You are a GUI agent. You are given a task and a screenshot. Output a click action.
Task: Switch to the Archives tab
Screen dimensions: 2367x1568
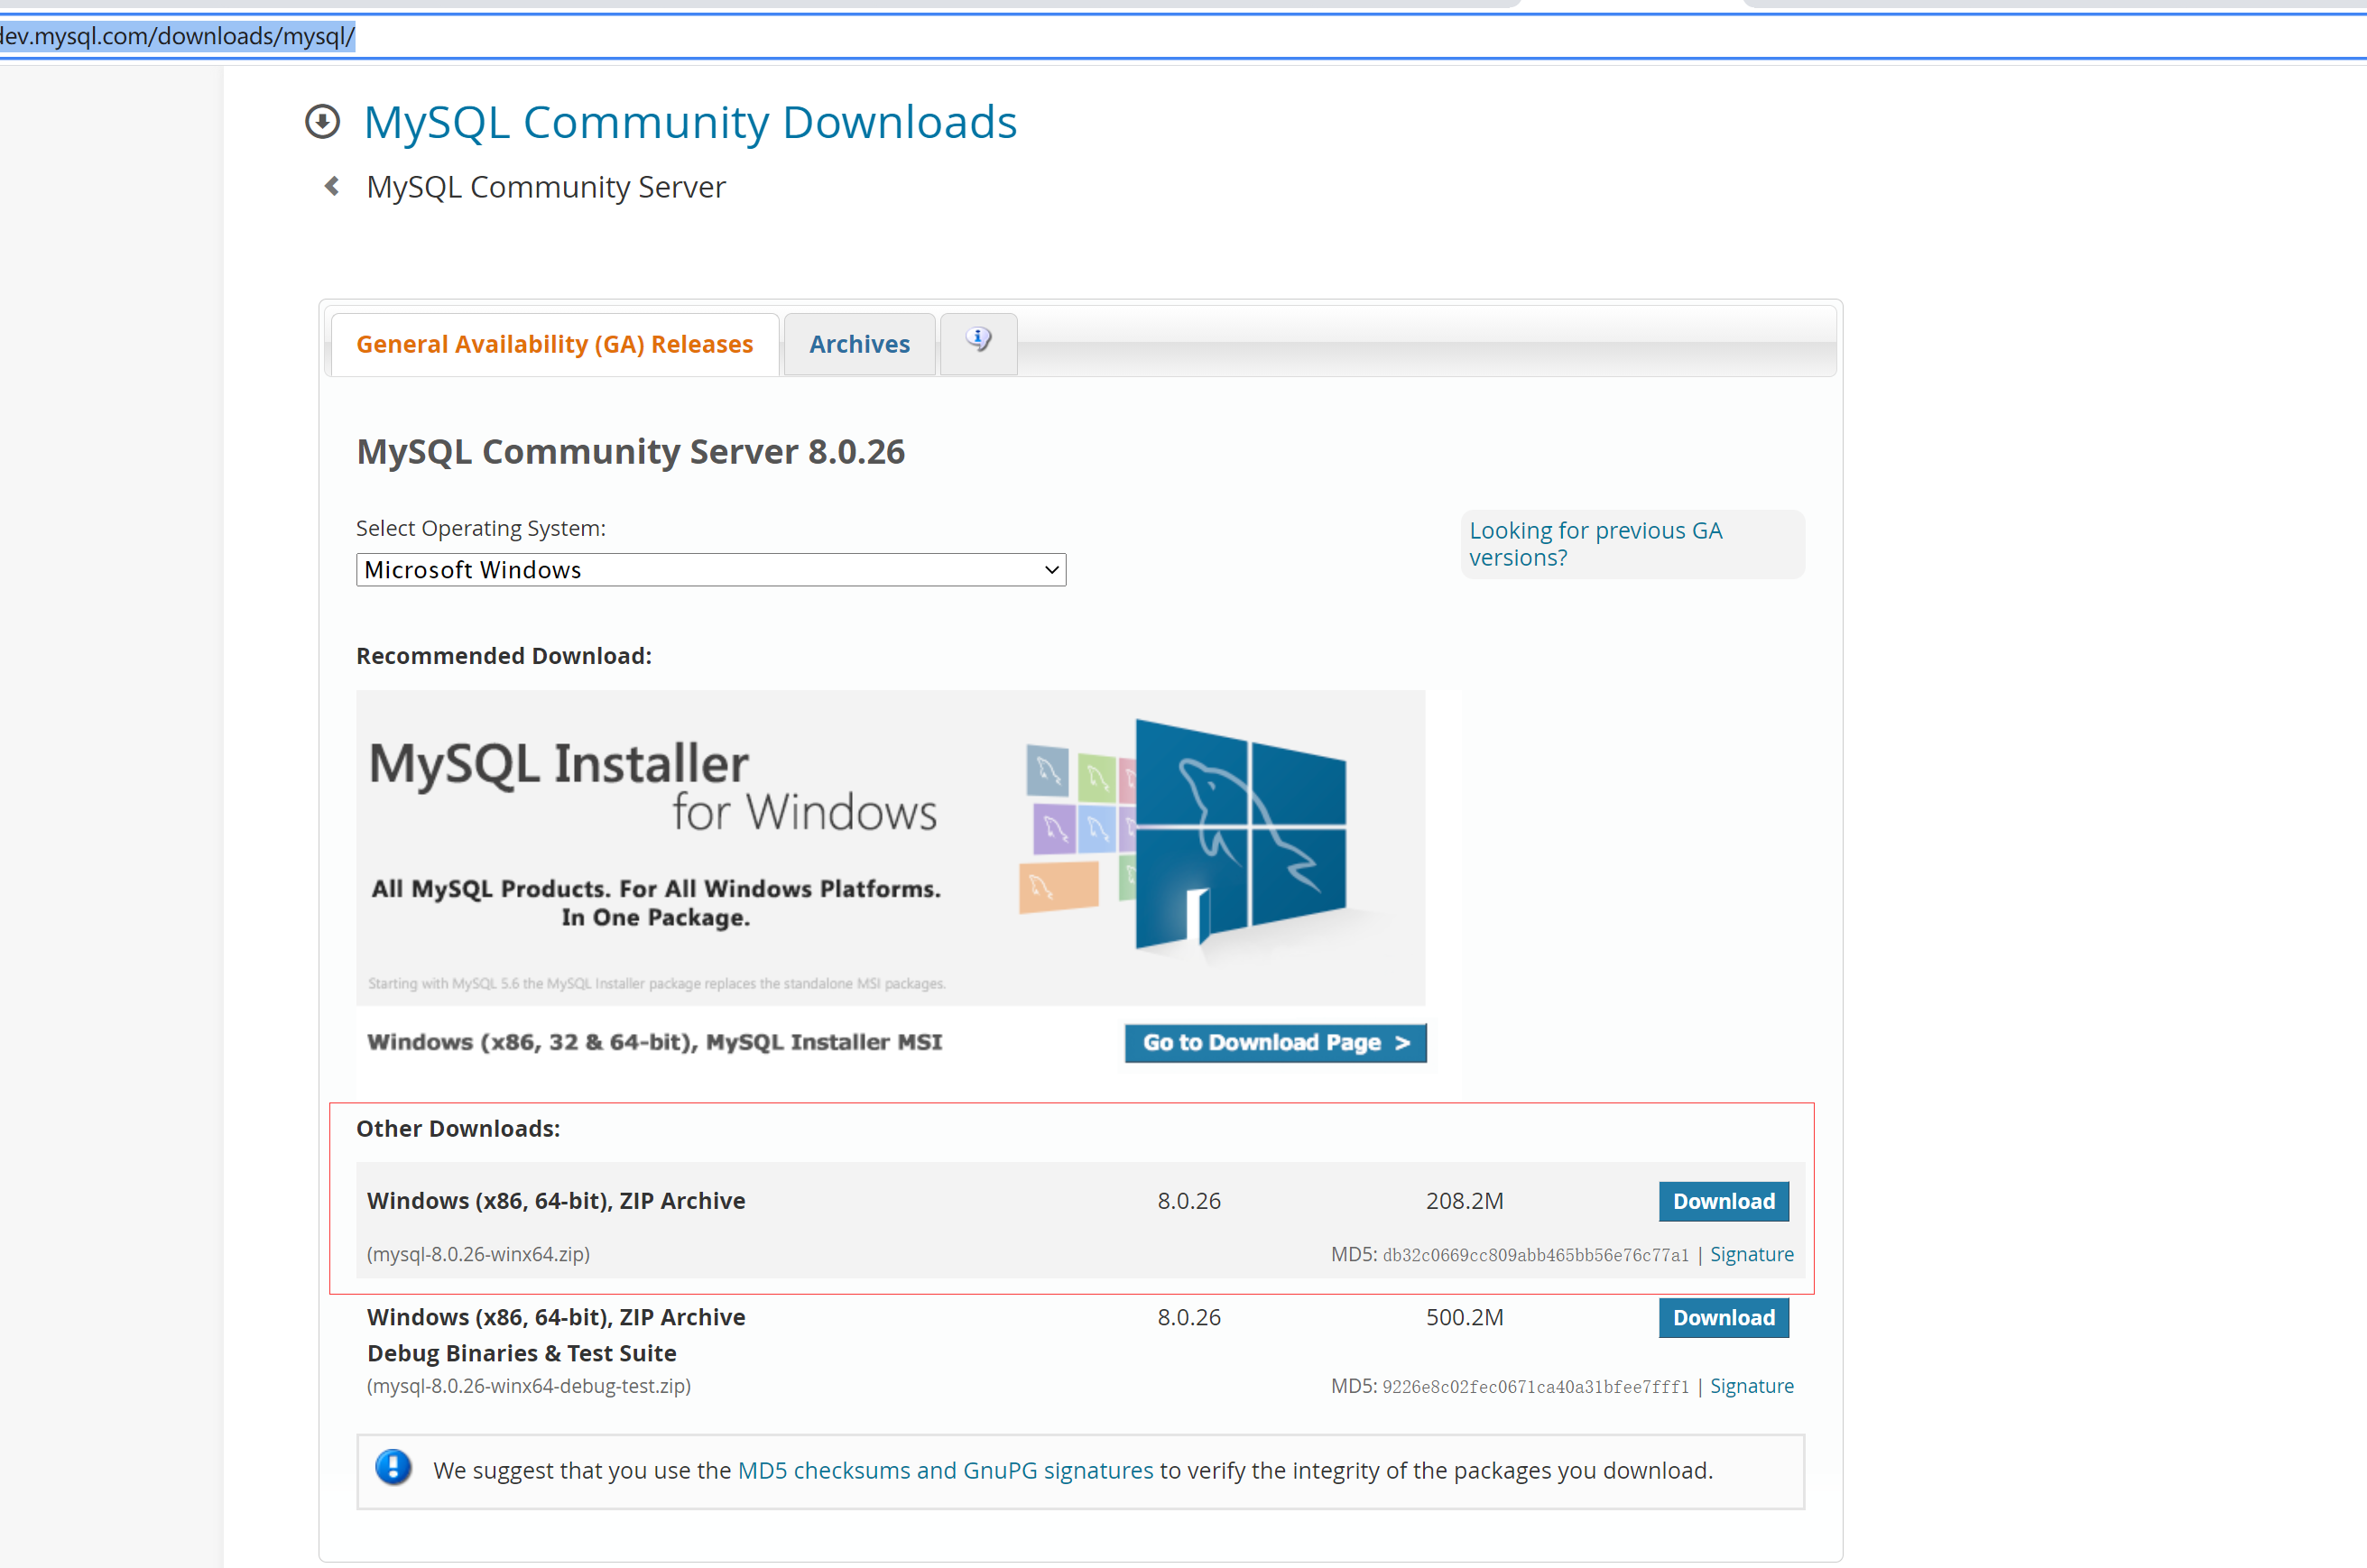pos(859,344)
